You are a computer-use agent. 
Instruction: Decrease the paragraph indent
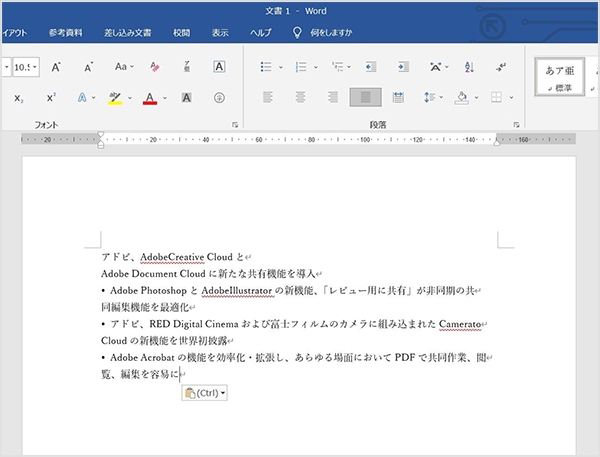point(371,67)
